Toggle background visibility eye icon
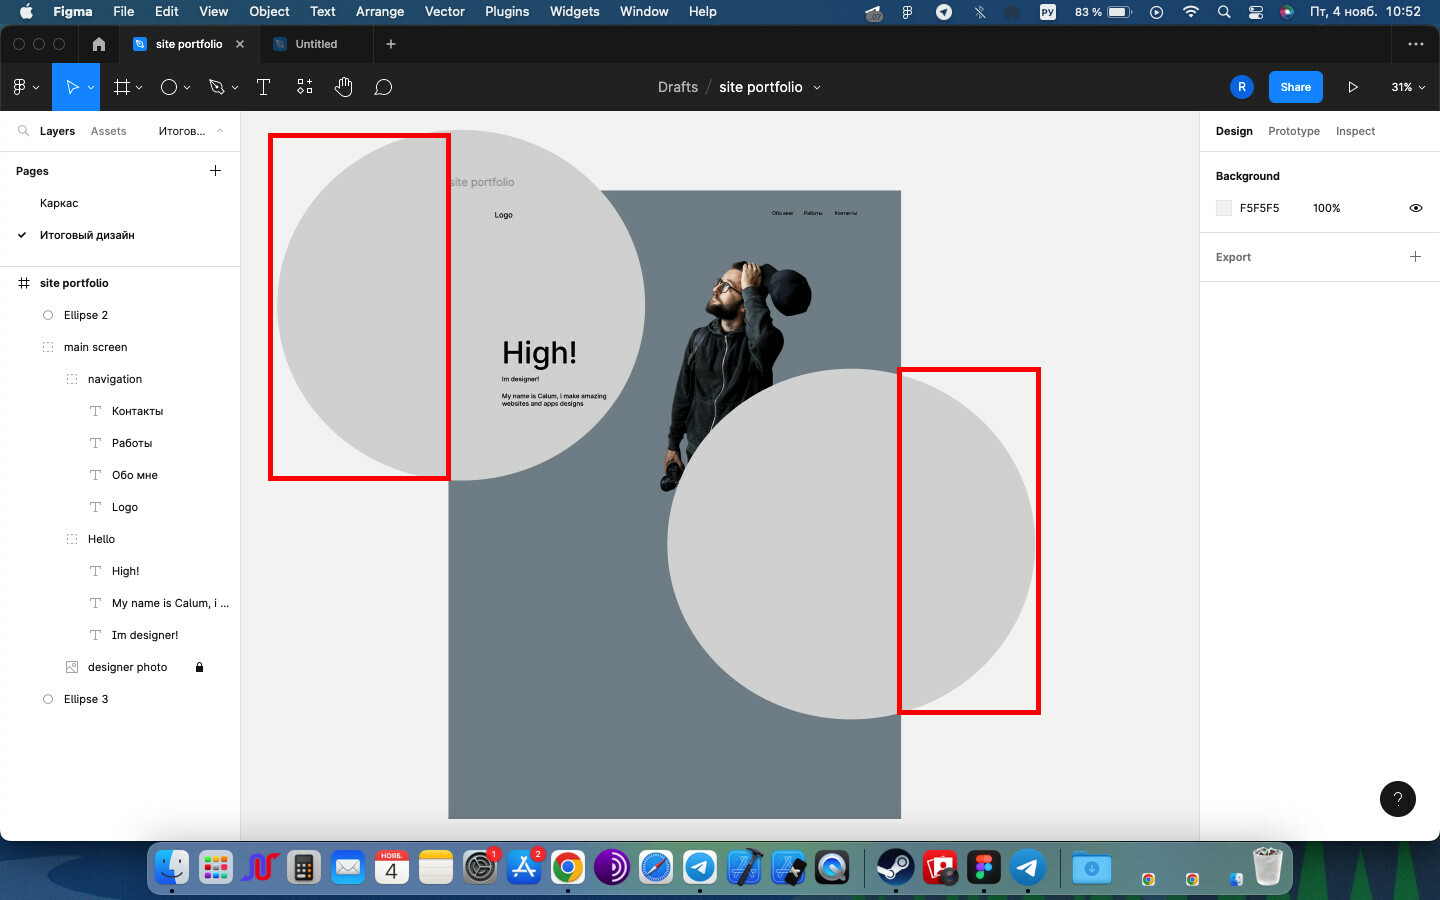This screenshot has height=900, width=1440. 1416,208
